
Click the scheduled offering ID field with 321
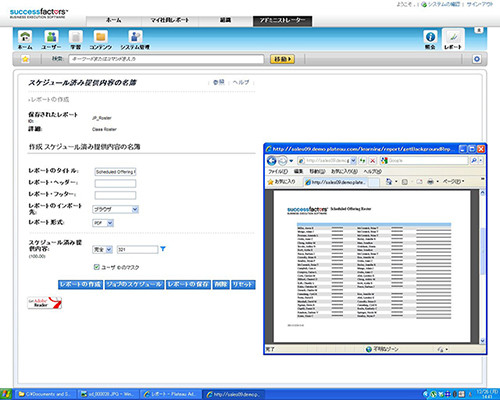tap(138, 249)
